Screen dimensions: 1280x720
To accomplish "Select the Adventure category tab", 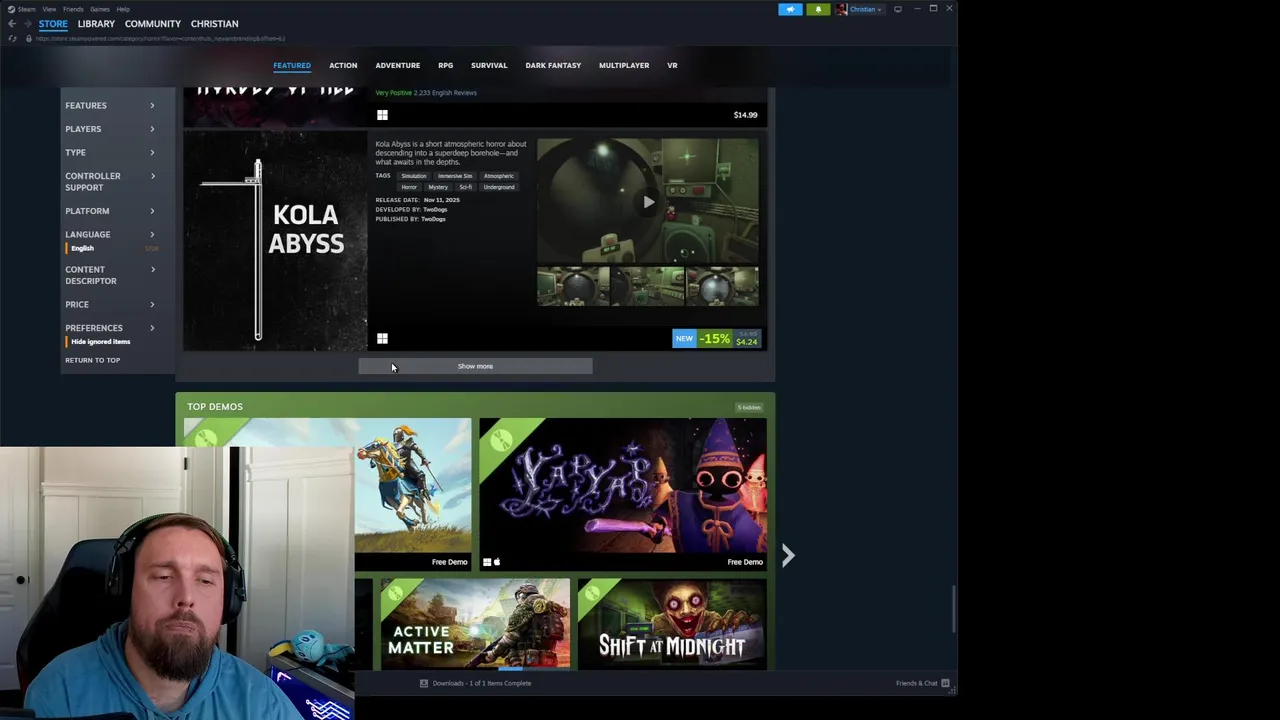I will pos(398,65).
